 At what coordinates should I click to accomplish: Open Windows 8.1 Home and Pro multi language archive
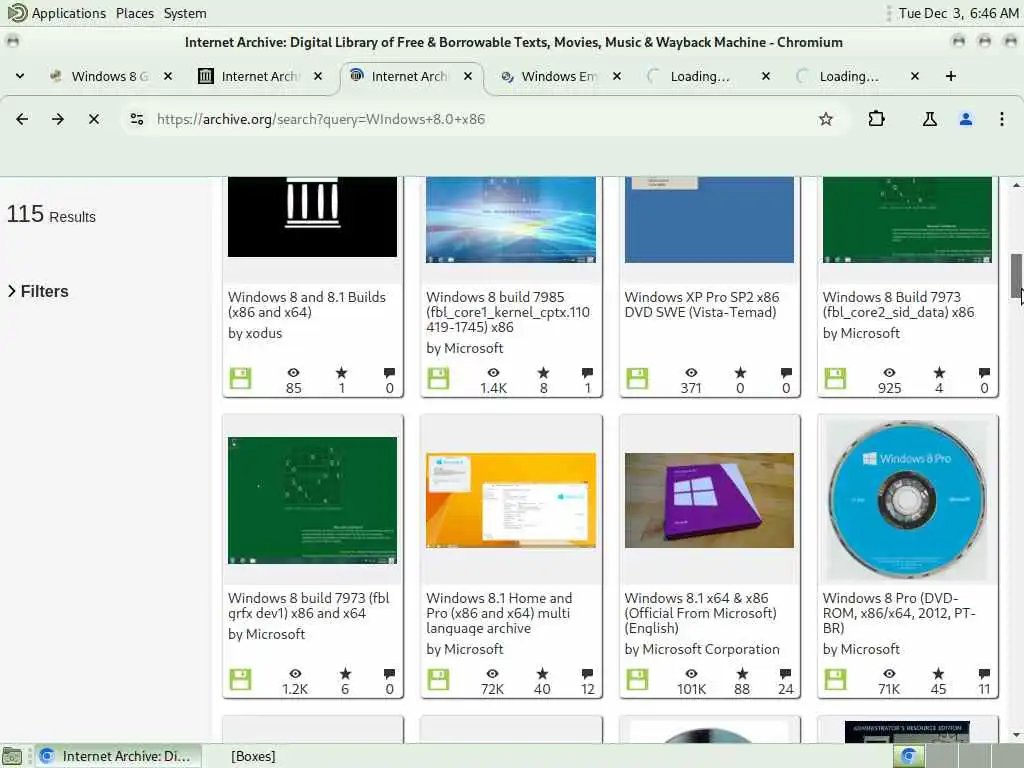coord(500,613)
